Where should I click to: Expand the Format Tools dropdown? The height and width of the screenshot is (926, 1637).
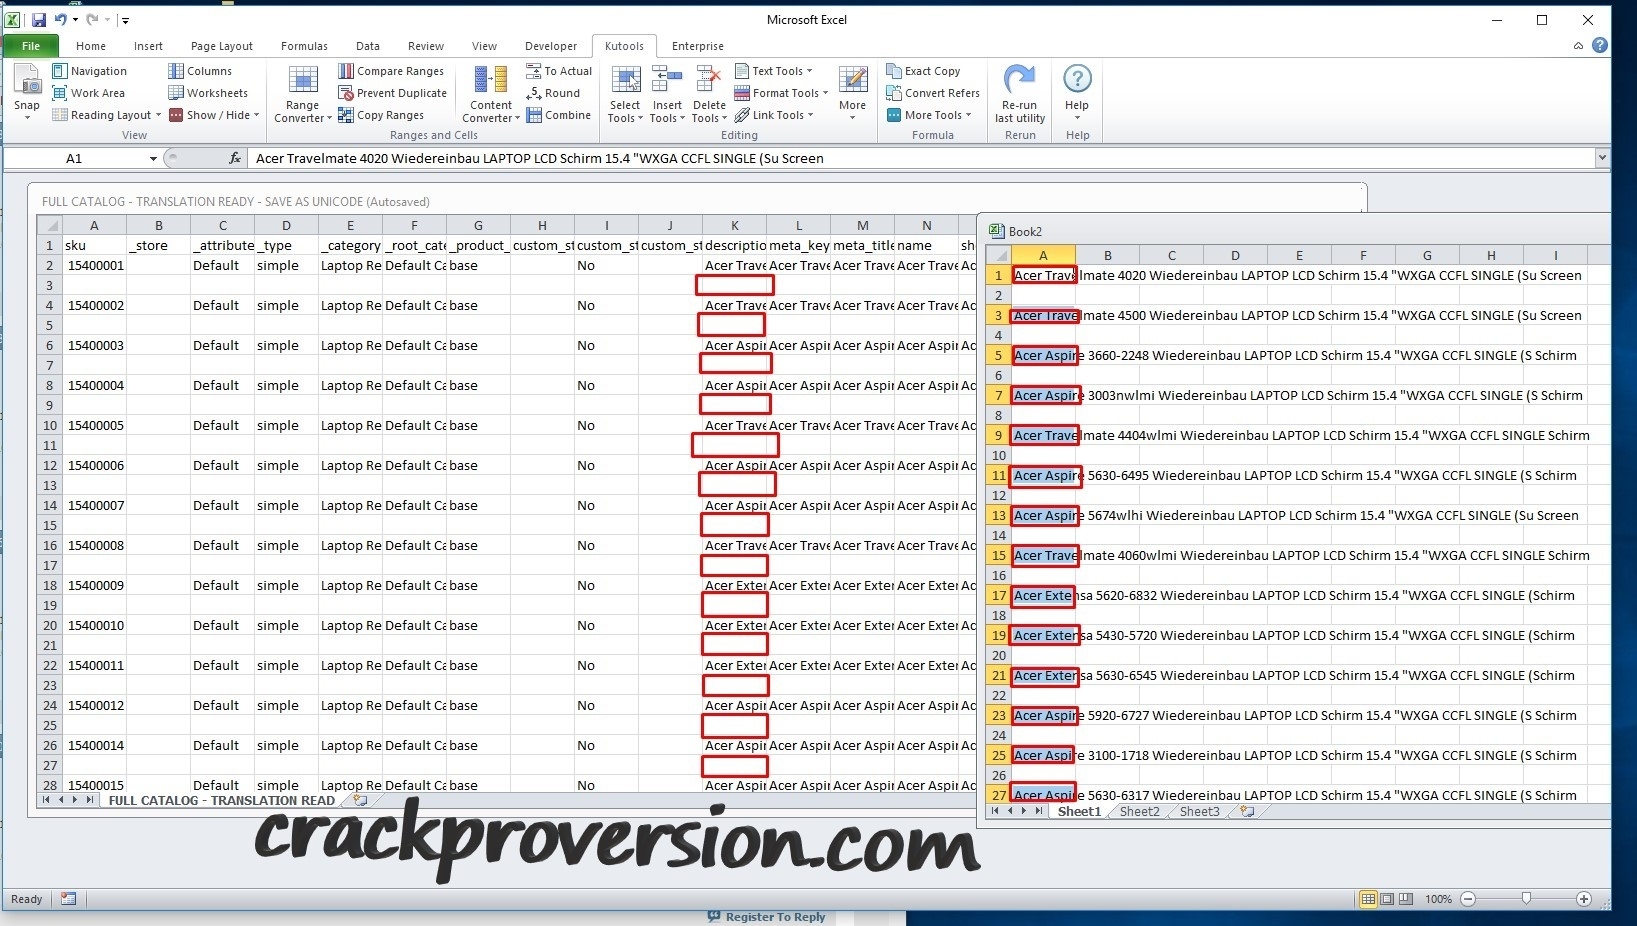click(825, 93)
